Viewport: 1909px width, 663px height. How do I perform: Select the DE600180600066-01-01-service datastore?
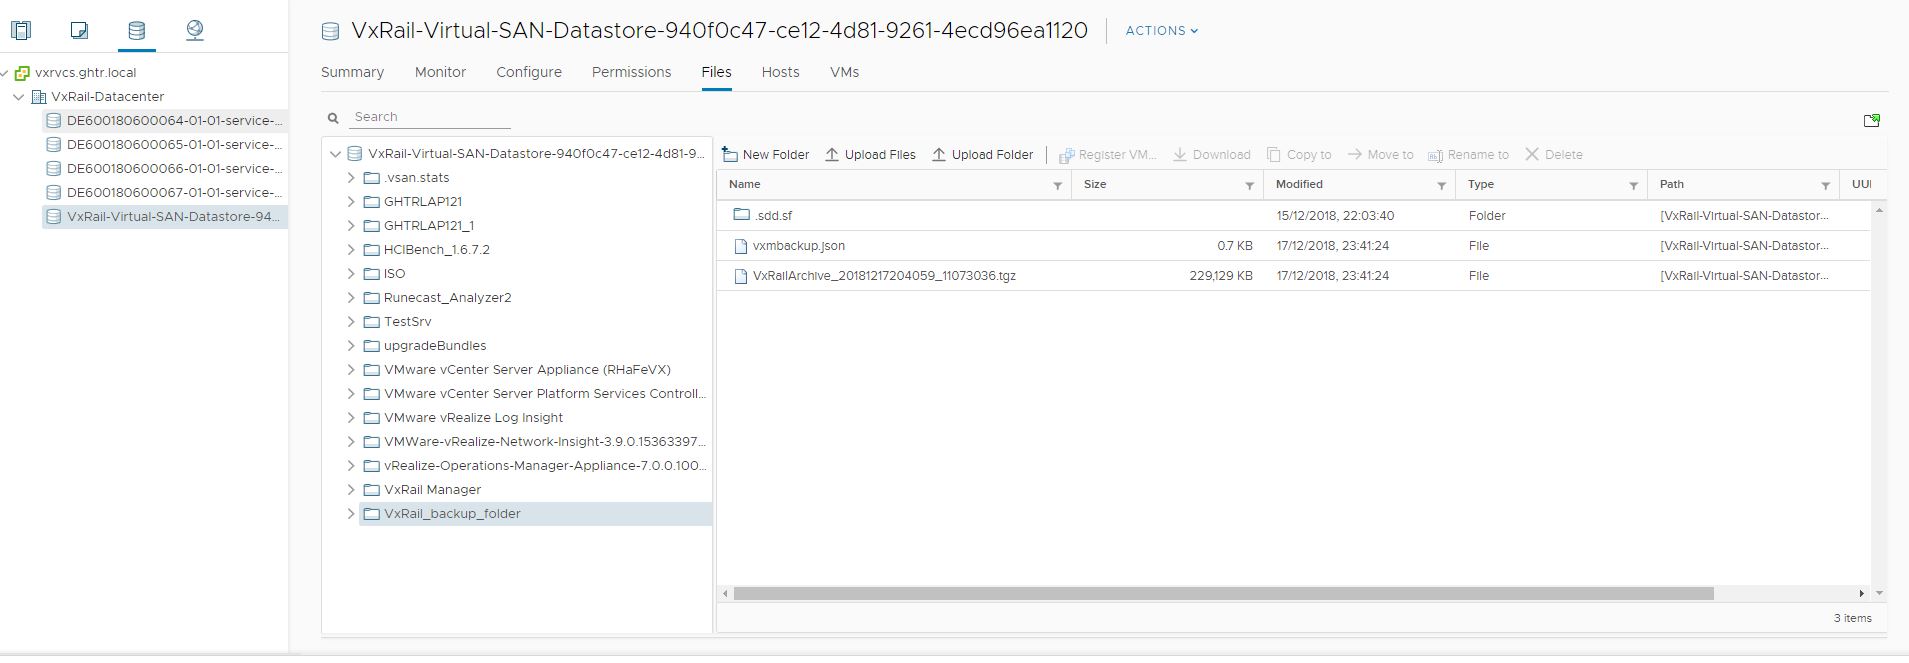(165, 168)
